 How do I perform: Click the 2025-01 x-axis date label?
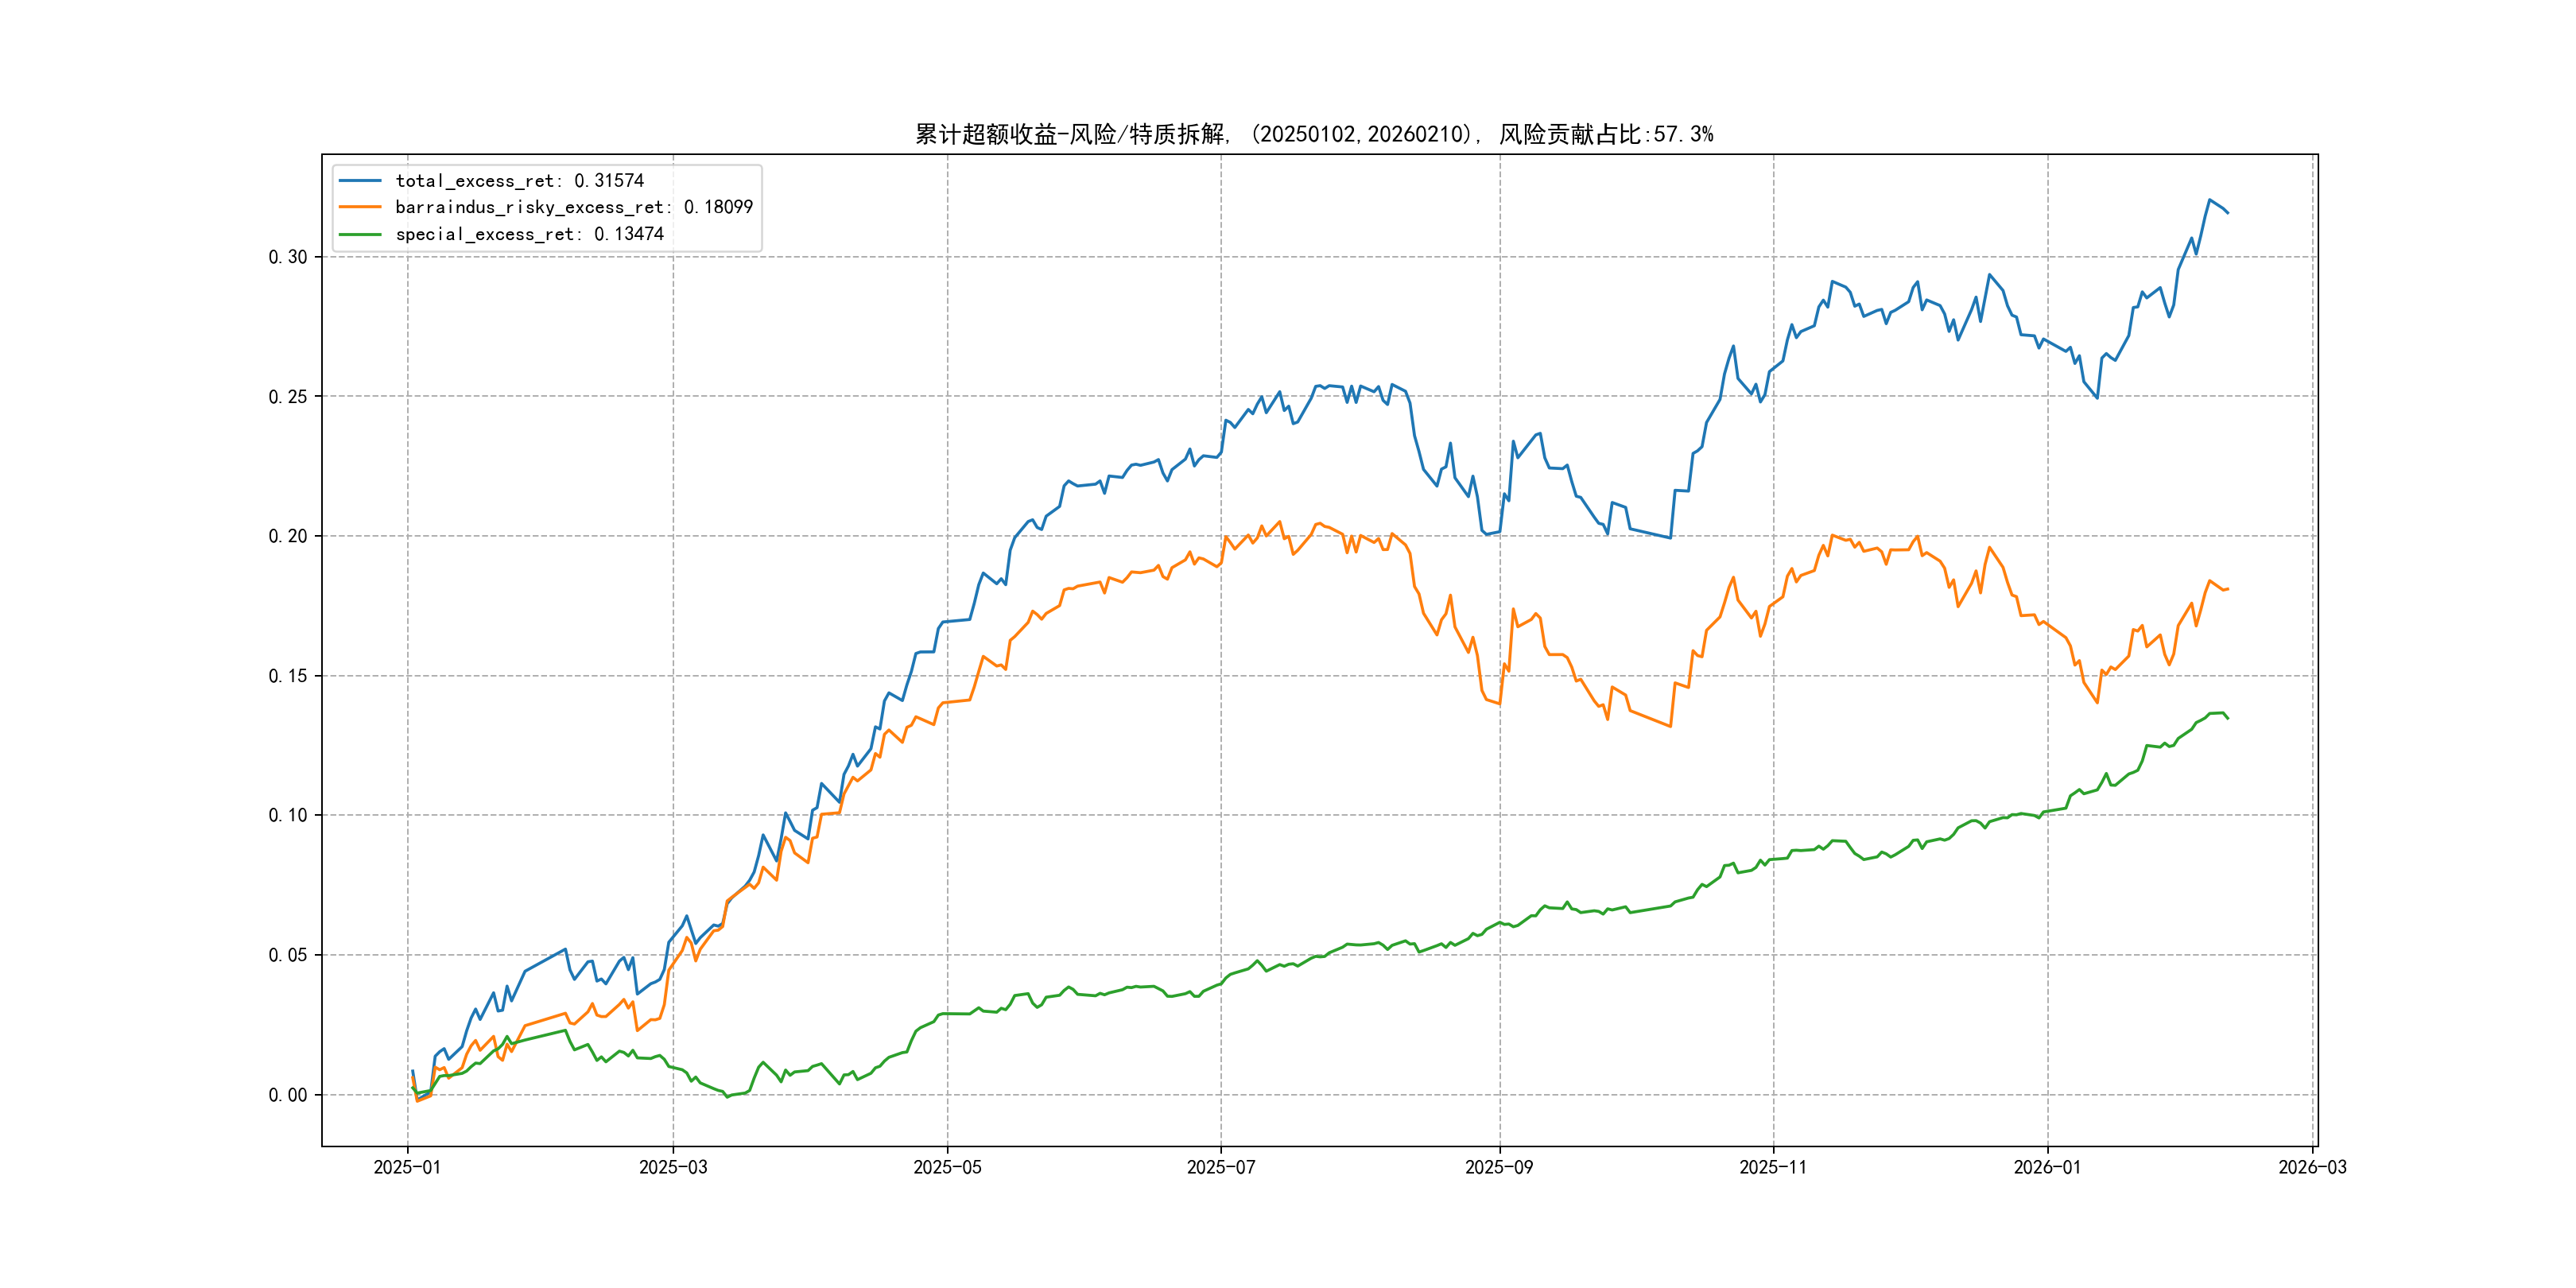(x=407, y=1167)
